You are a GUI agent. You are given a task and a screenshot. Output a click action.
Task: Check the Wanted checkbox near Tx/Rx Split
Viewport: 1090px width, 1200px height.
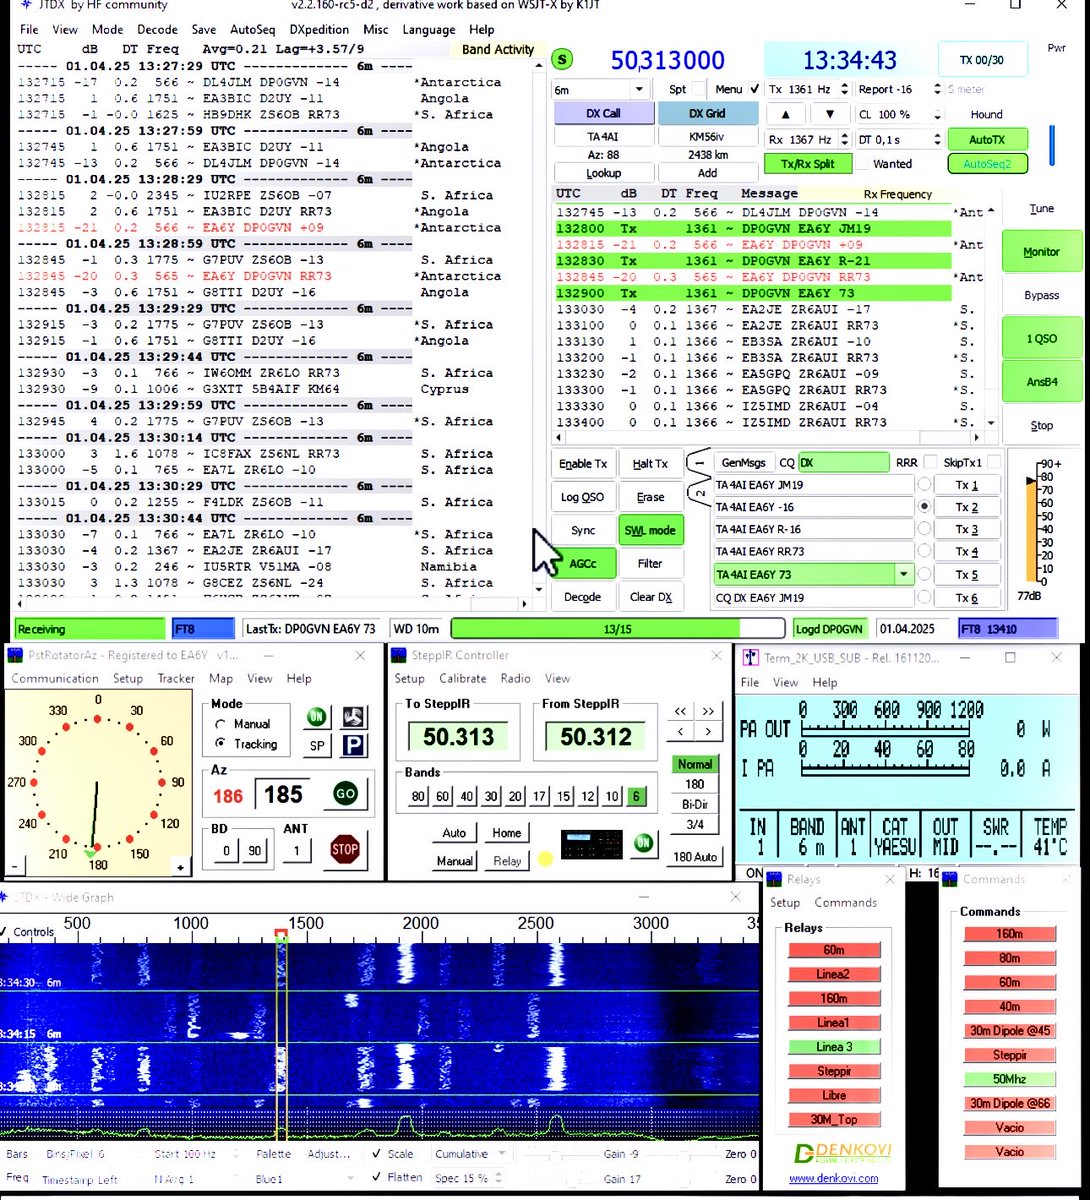(863, 164)
